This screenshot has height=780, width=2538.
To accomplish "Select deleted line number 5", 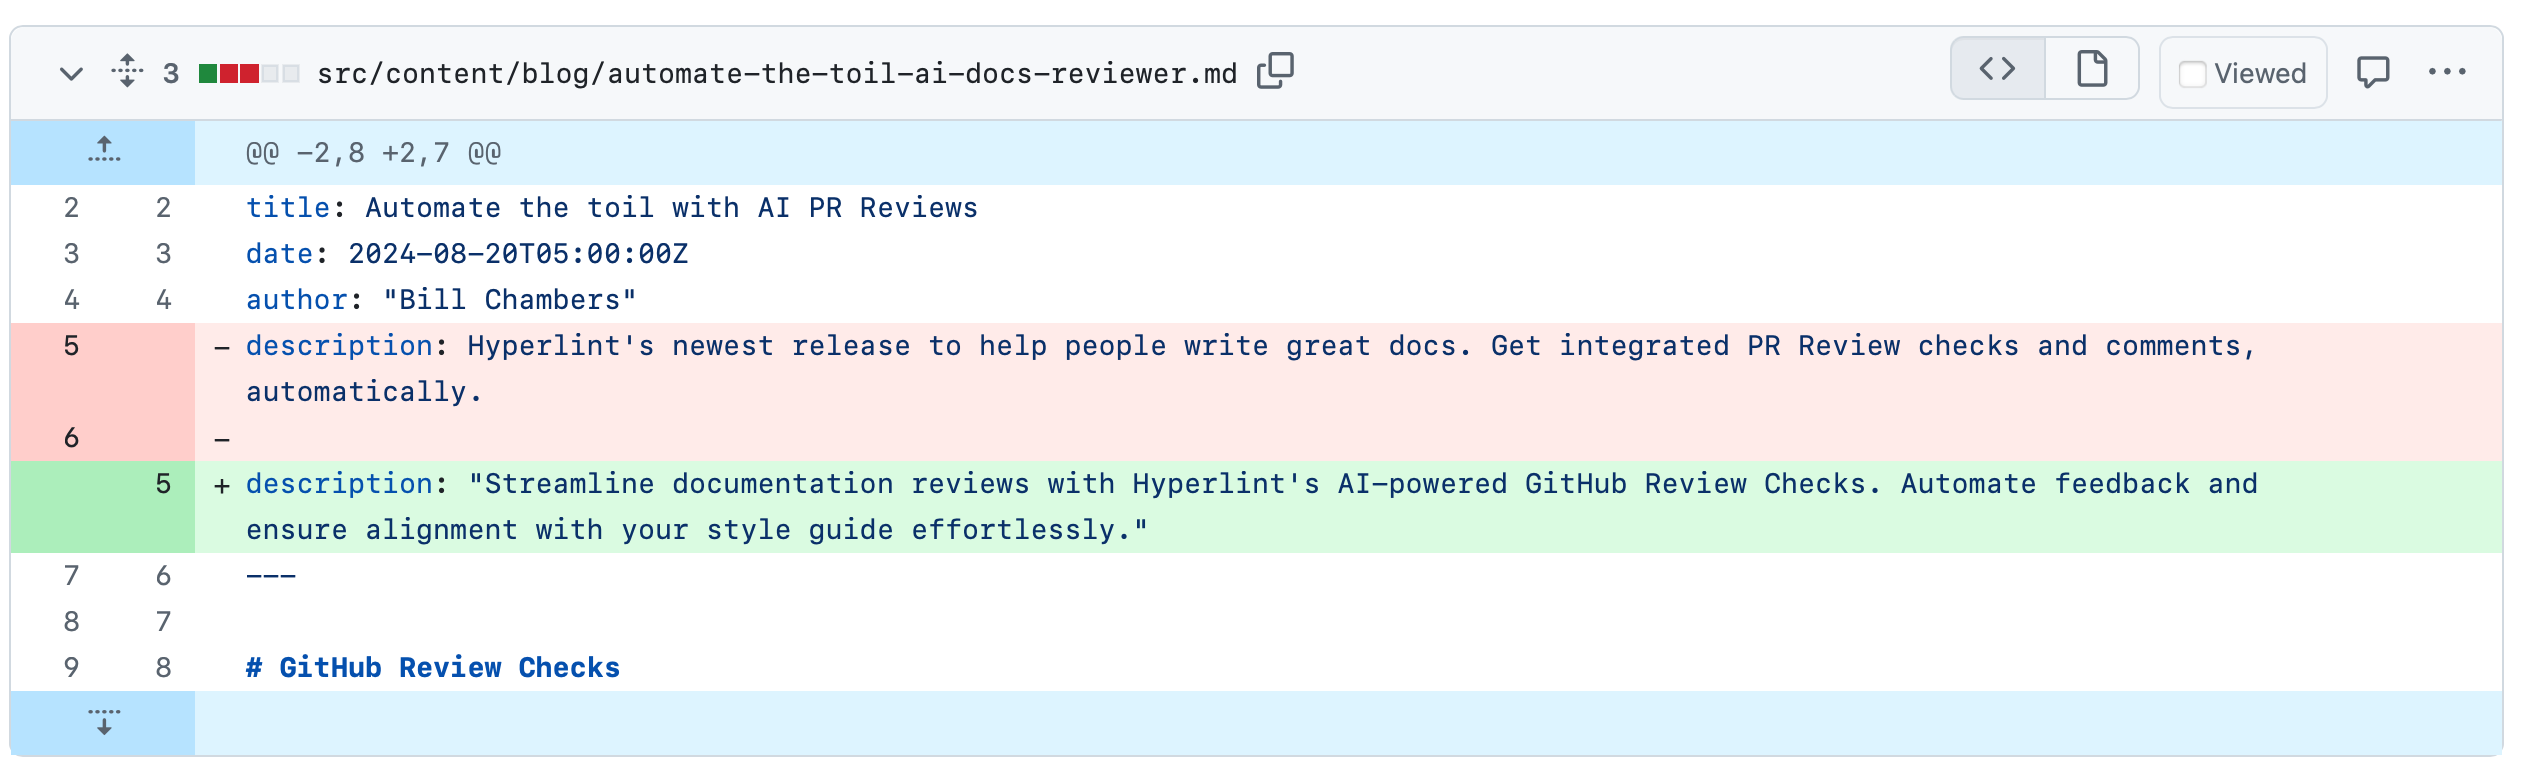I will tap(71, 346).
